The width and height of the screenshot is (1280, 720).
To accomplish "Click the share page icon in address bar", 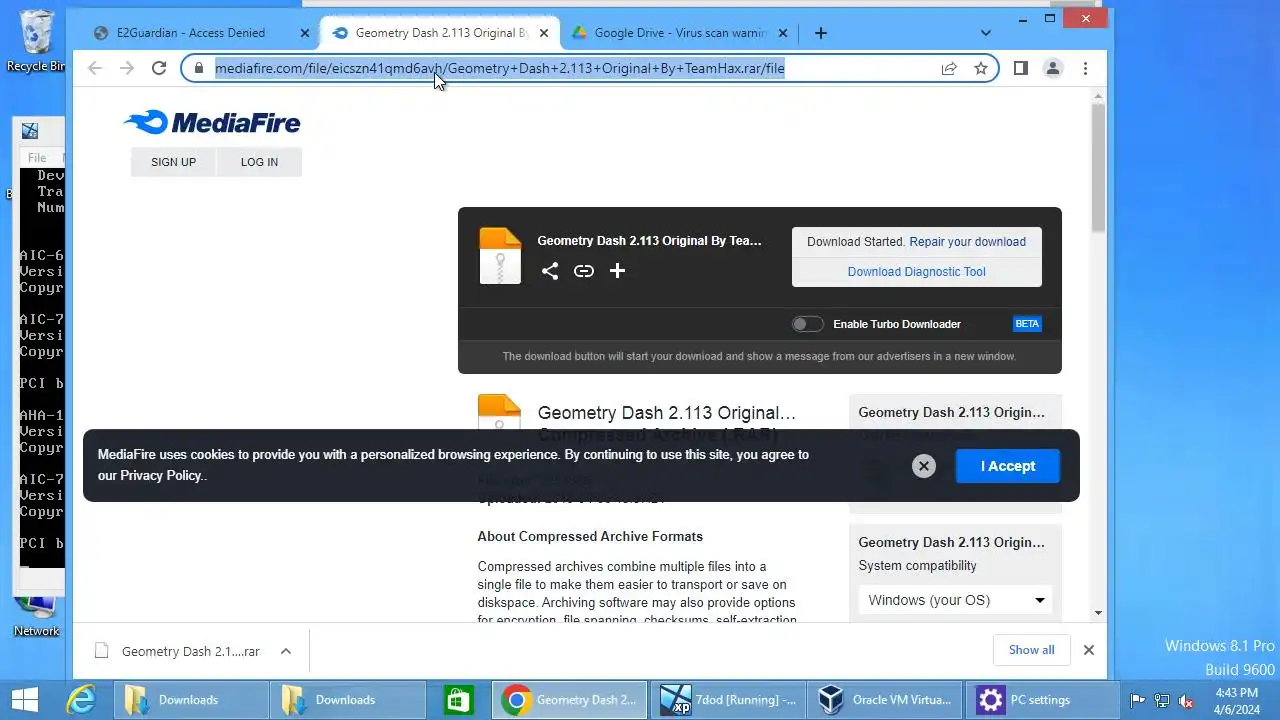I will (x=949, y=68).
